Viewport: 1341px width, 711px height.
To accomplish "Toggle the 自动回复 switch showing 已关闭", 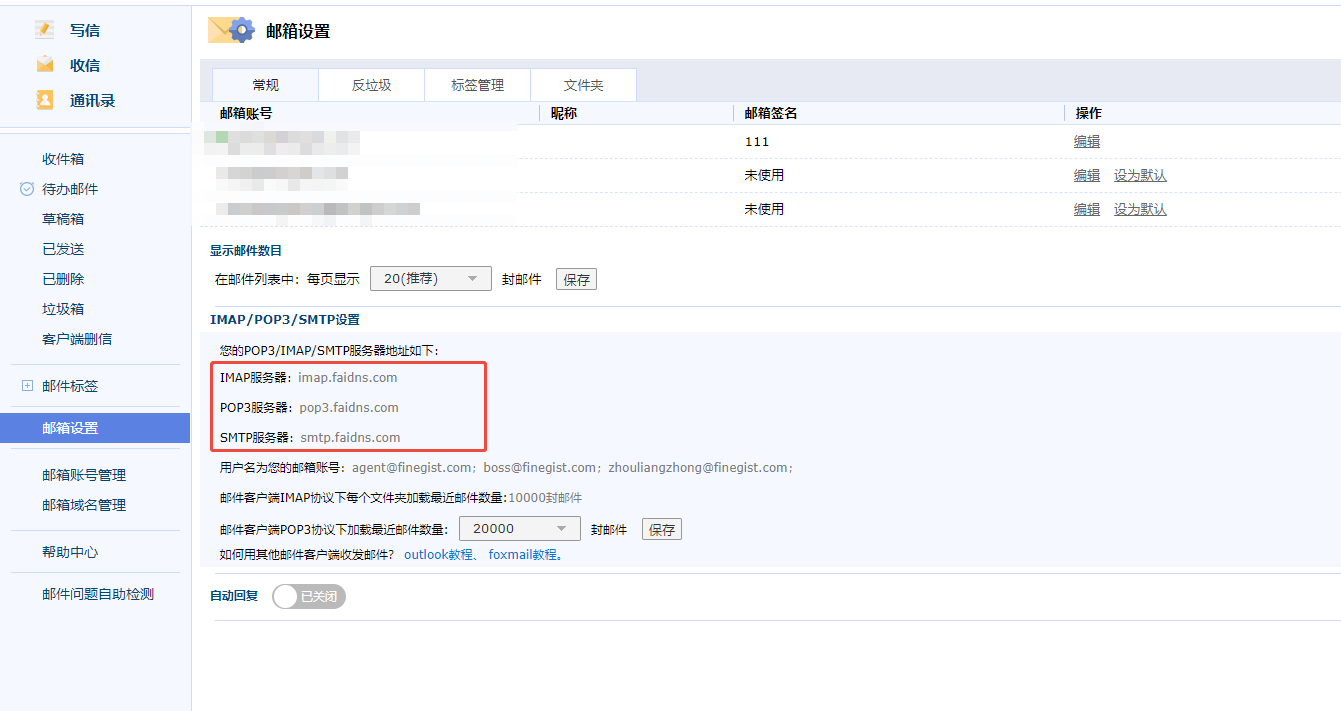I will click(x=309, y=596).
